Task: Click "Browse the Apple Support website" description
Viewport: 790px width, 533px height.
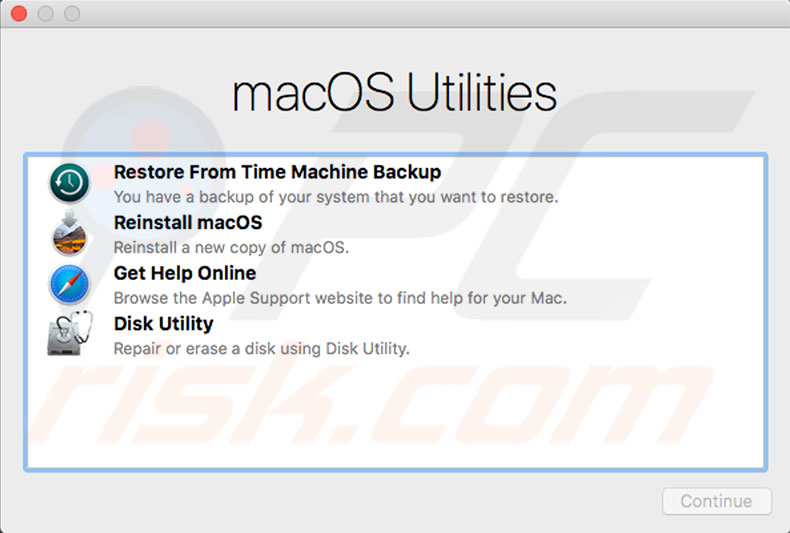Action: 339,298
